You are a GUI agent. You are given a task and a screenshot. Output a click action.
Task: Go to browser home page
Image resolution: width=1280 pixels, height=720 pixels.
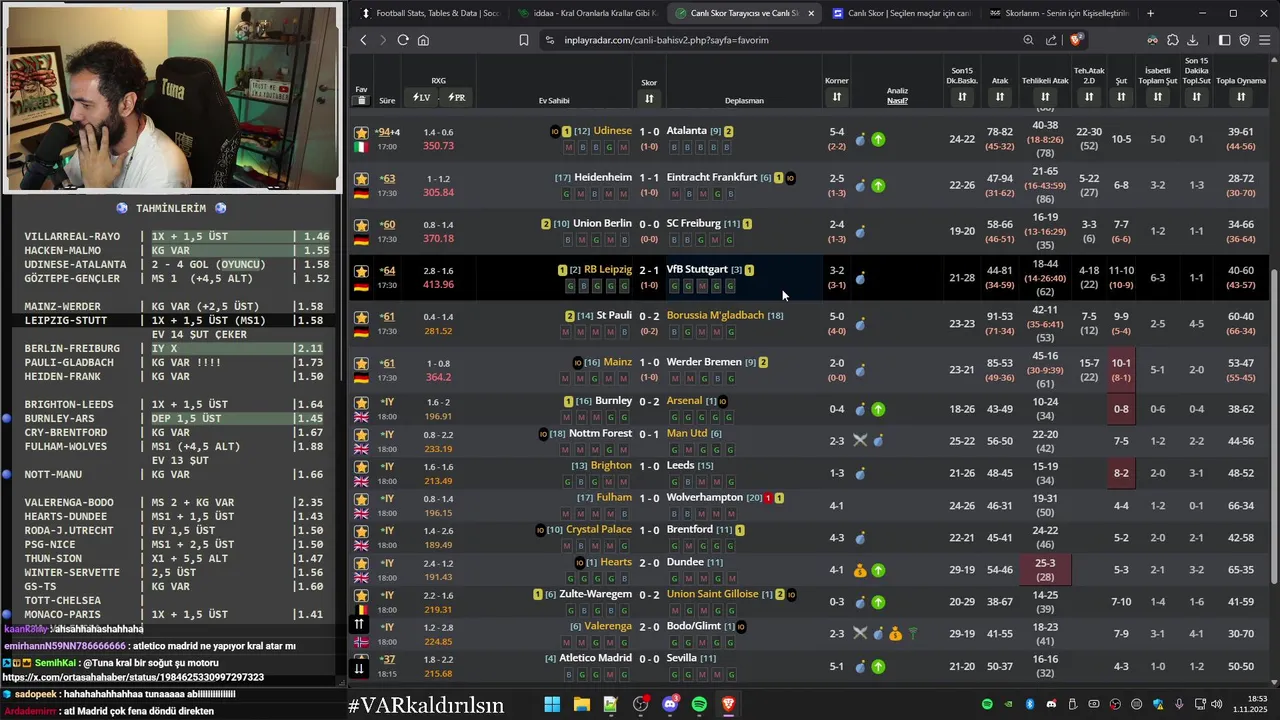pyautogui.click(x=423, y=40)
